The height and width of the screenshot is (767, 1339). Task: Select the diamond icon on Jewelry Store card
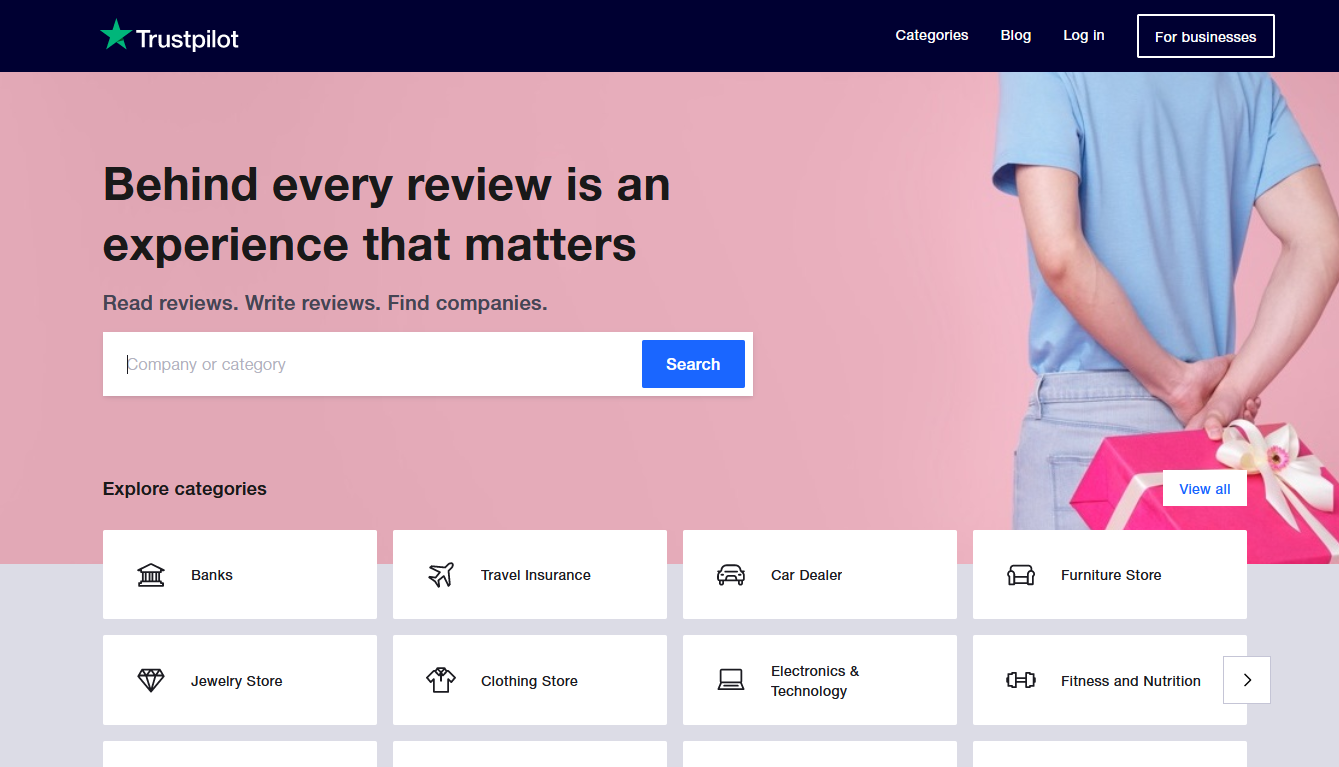coord(150,680)
